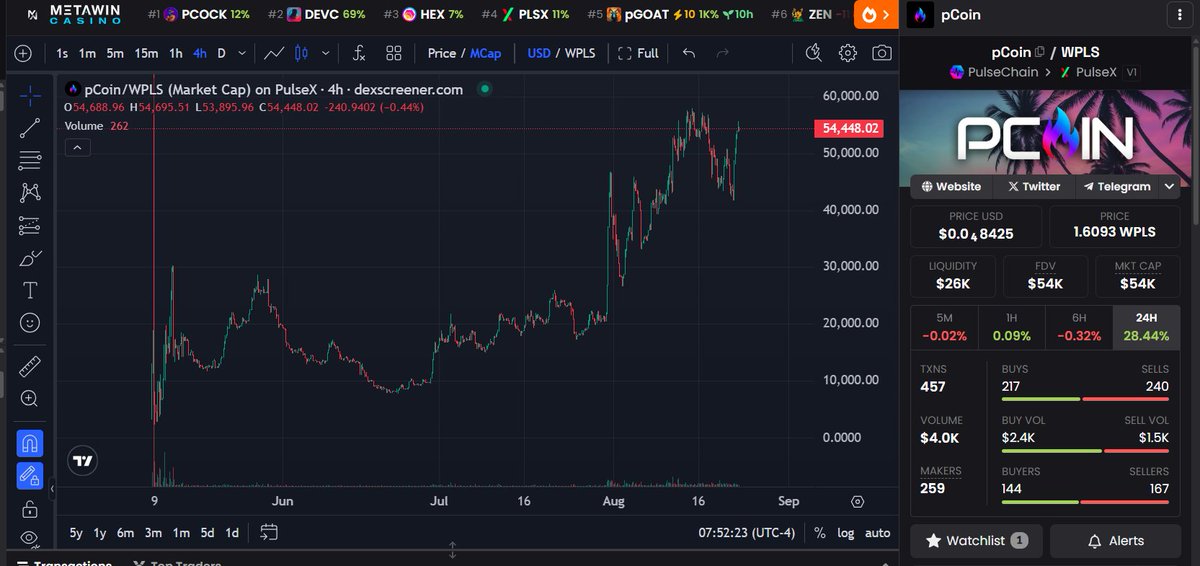Open the Fibonacci retracement tool
The height and width of the screenshot is (566, 1200).
coord(30,159)
